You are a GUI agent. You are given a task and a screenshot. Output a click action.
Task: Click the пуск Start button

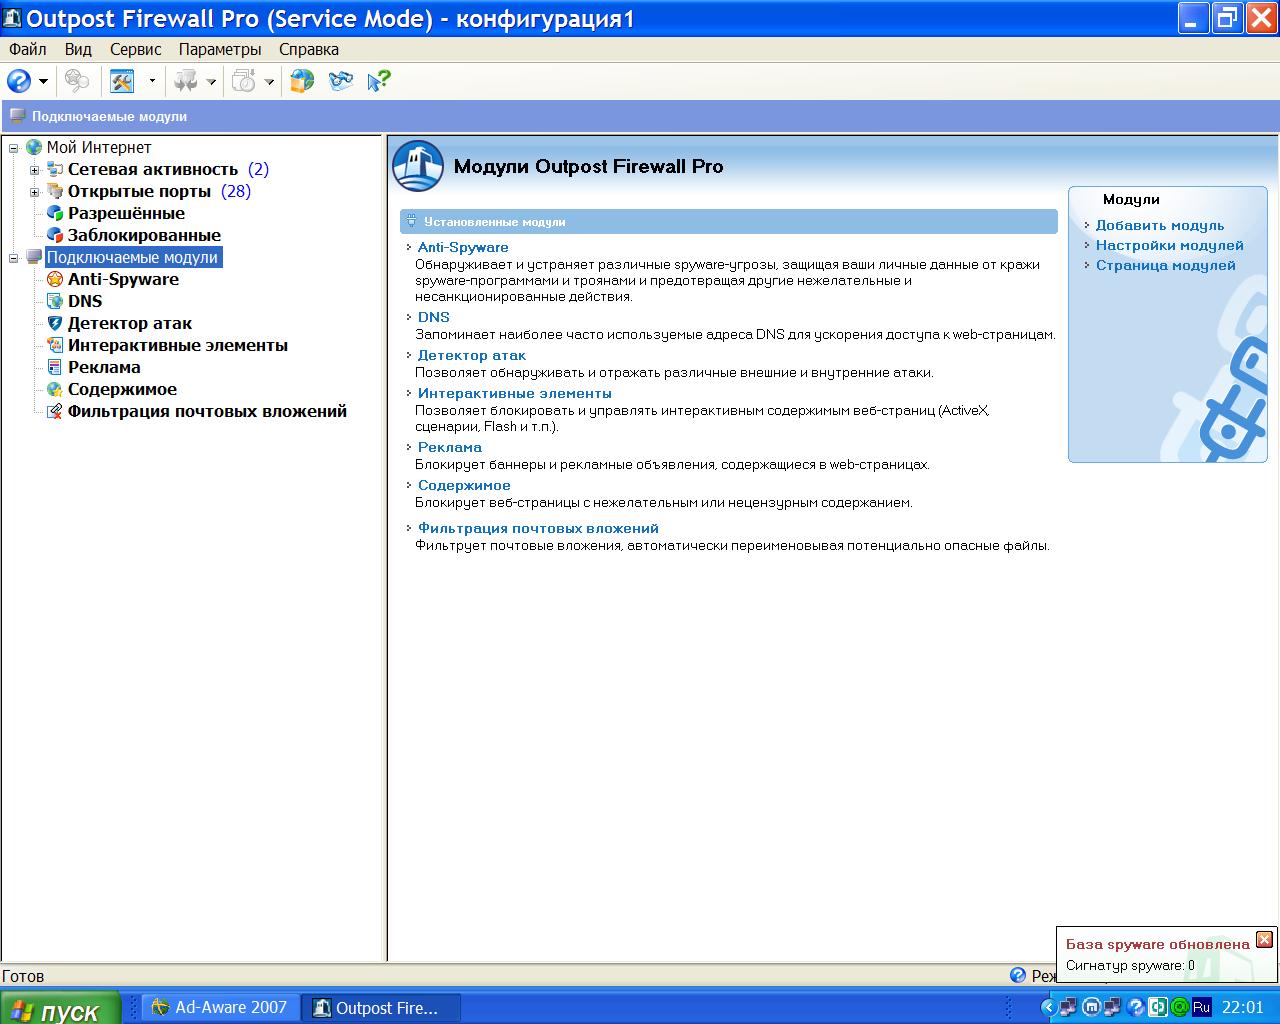pos(60,1008)
